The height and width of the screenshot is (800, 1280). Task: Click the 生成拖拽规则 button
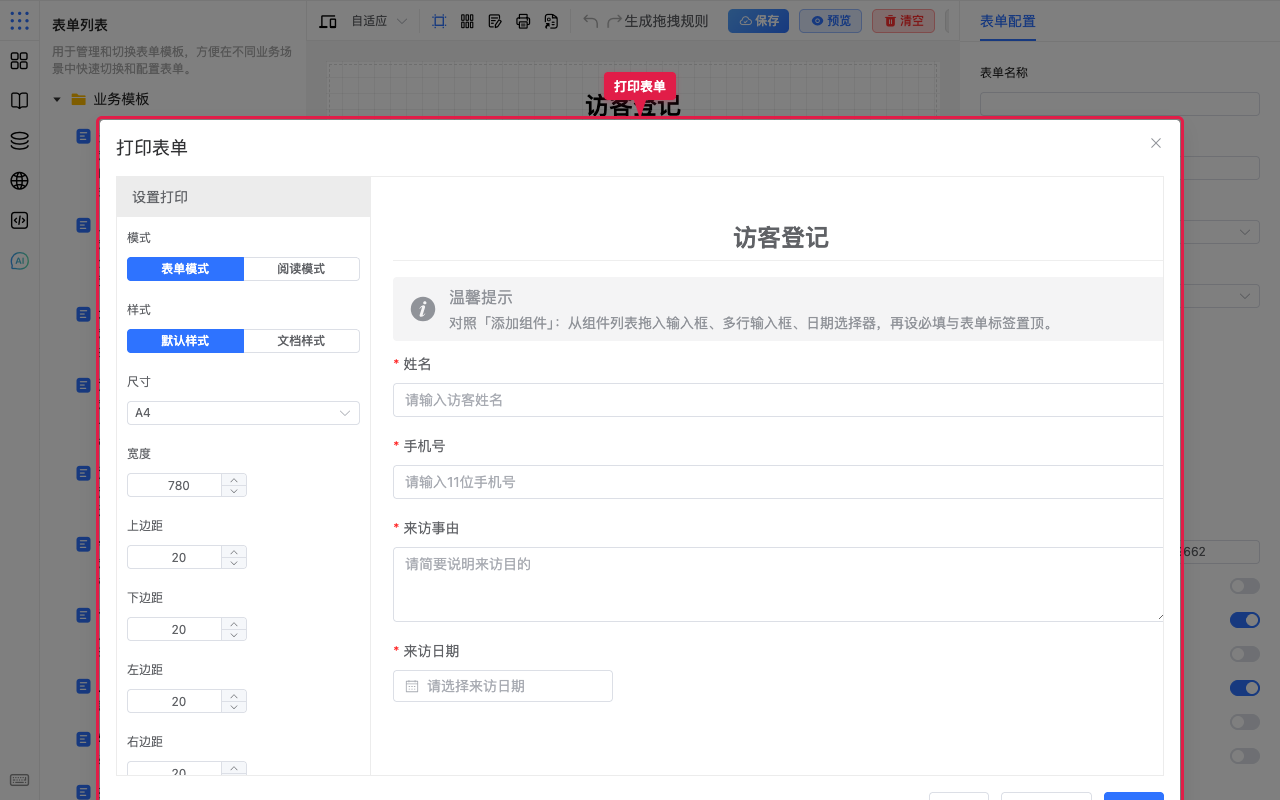(x=666, y=21)
